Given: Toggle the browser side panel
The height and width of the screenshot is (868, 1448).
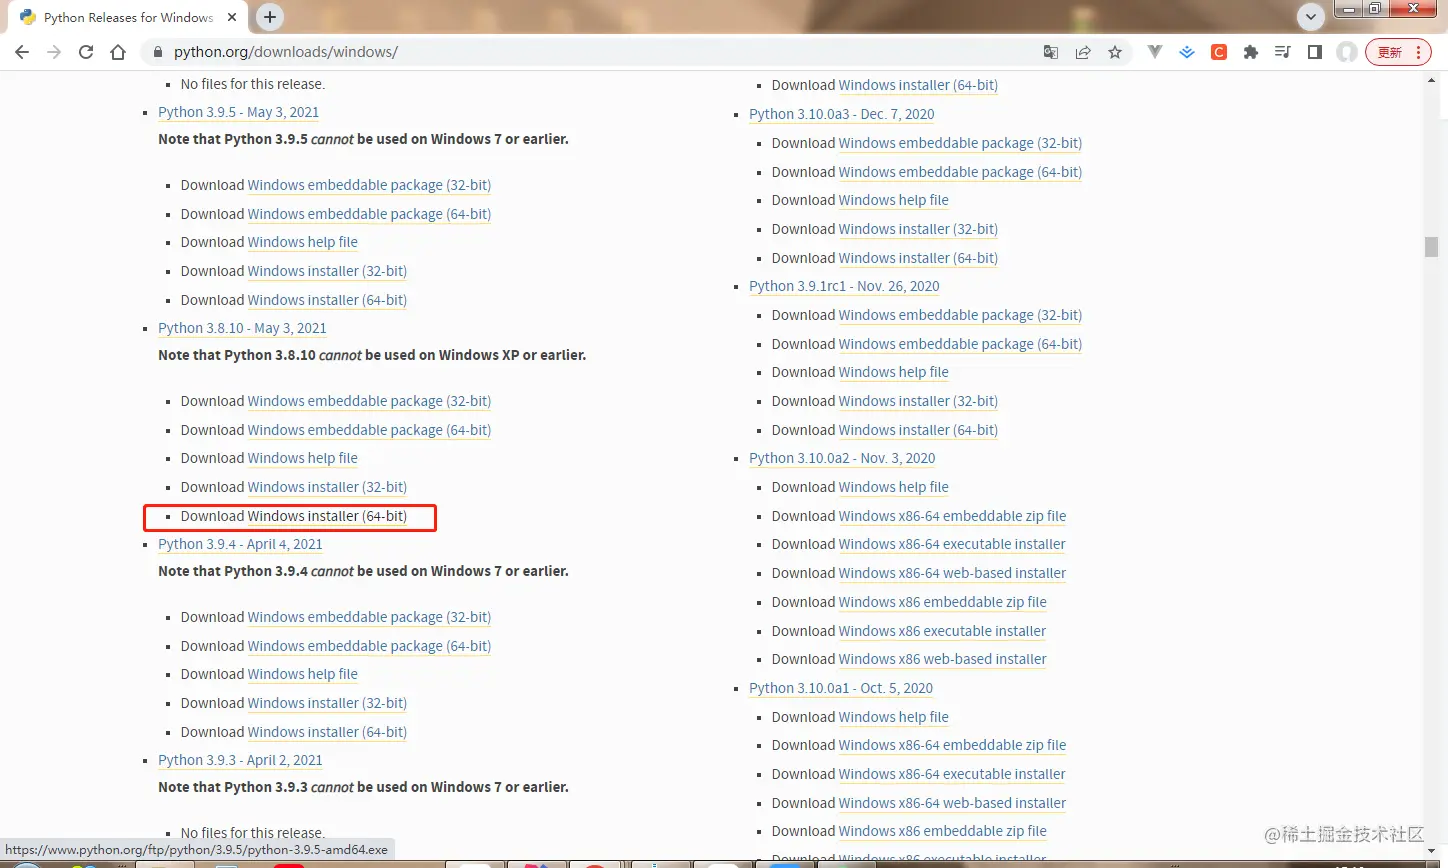Looking at the screenshot, I should (1315, 52).
